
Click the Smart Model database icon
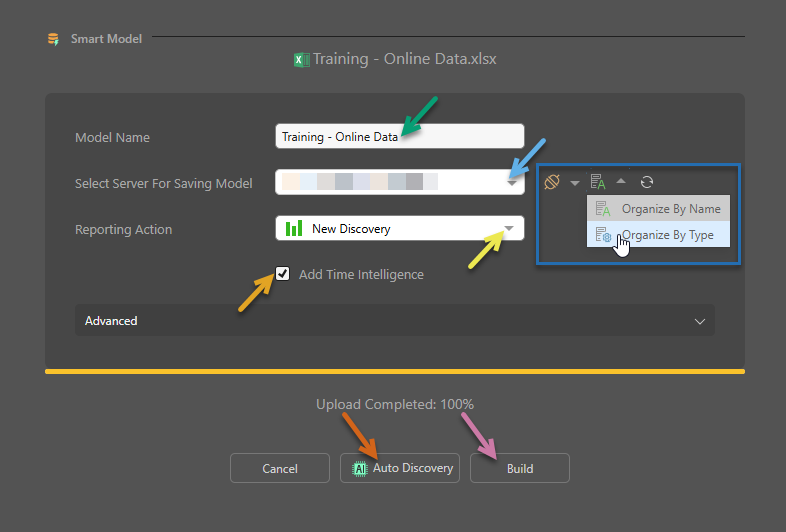click(53, 39)
